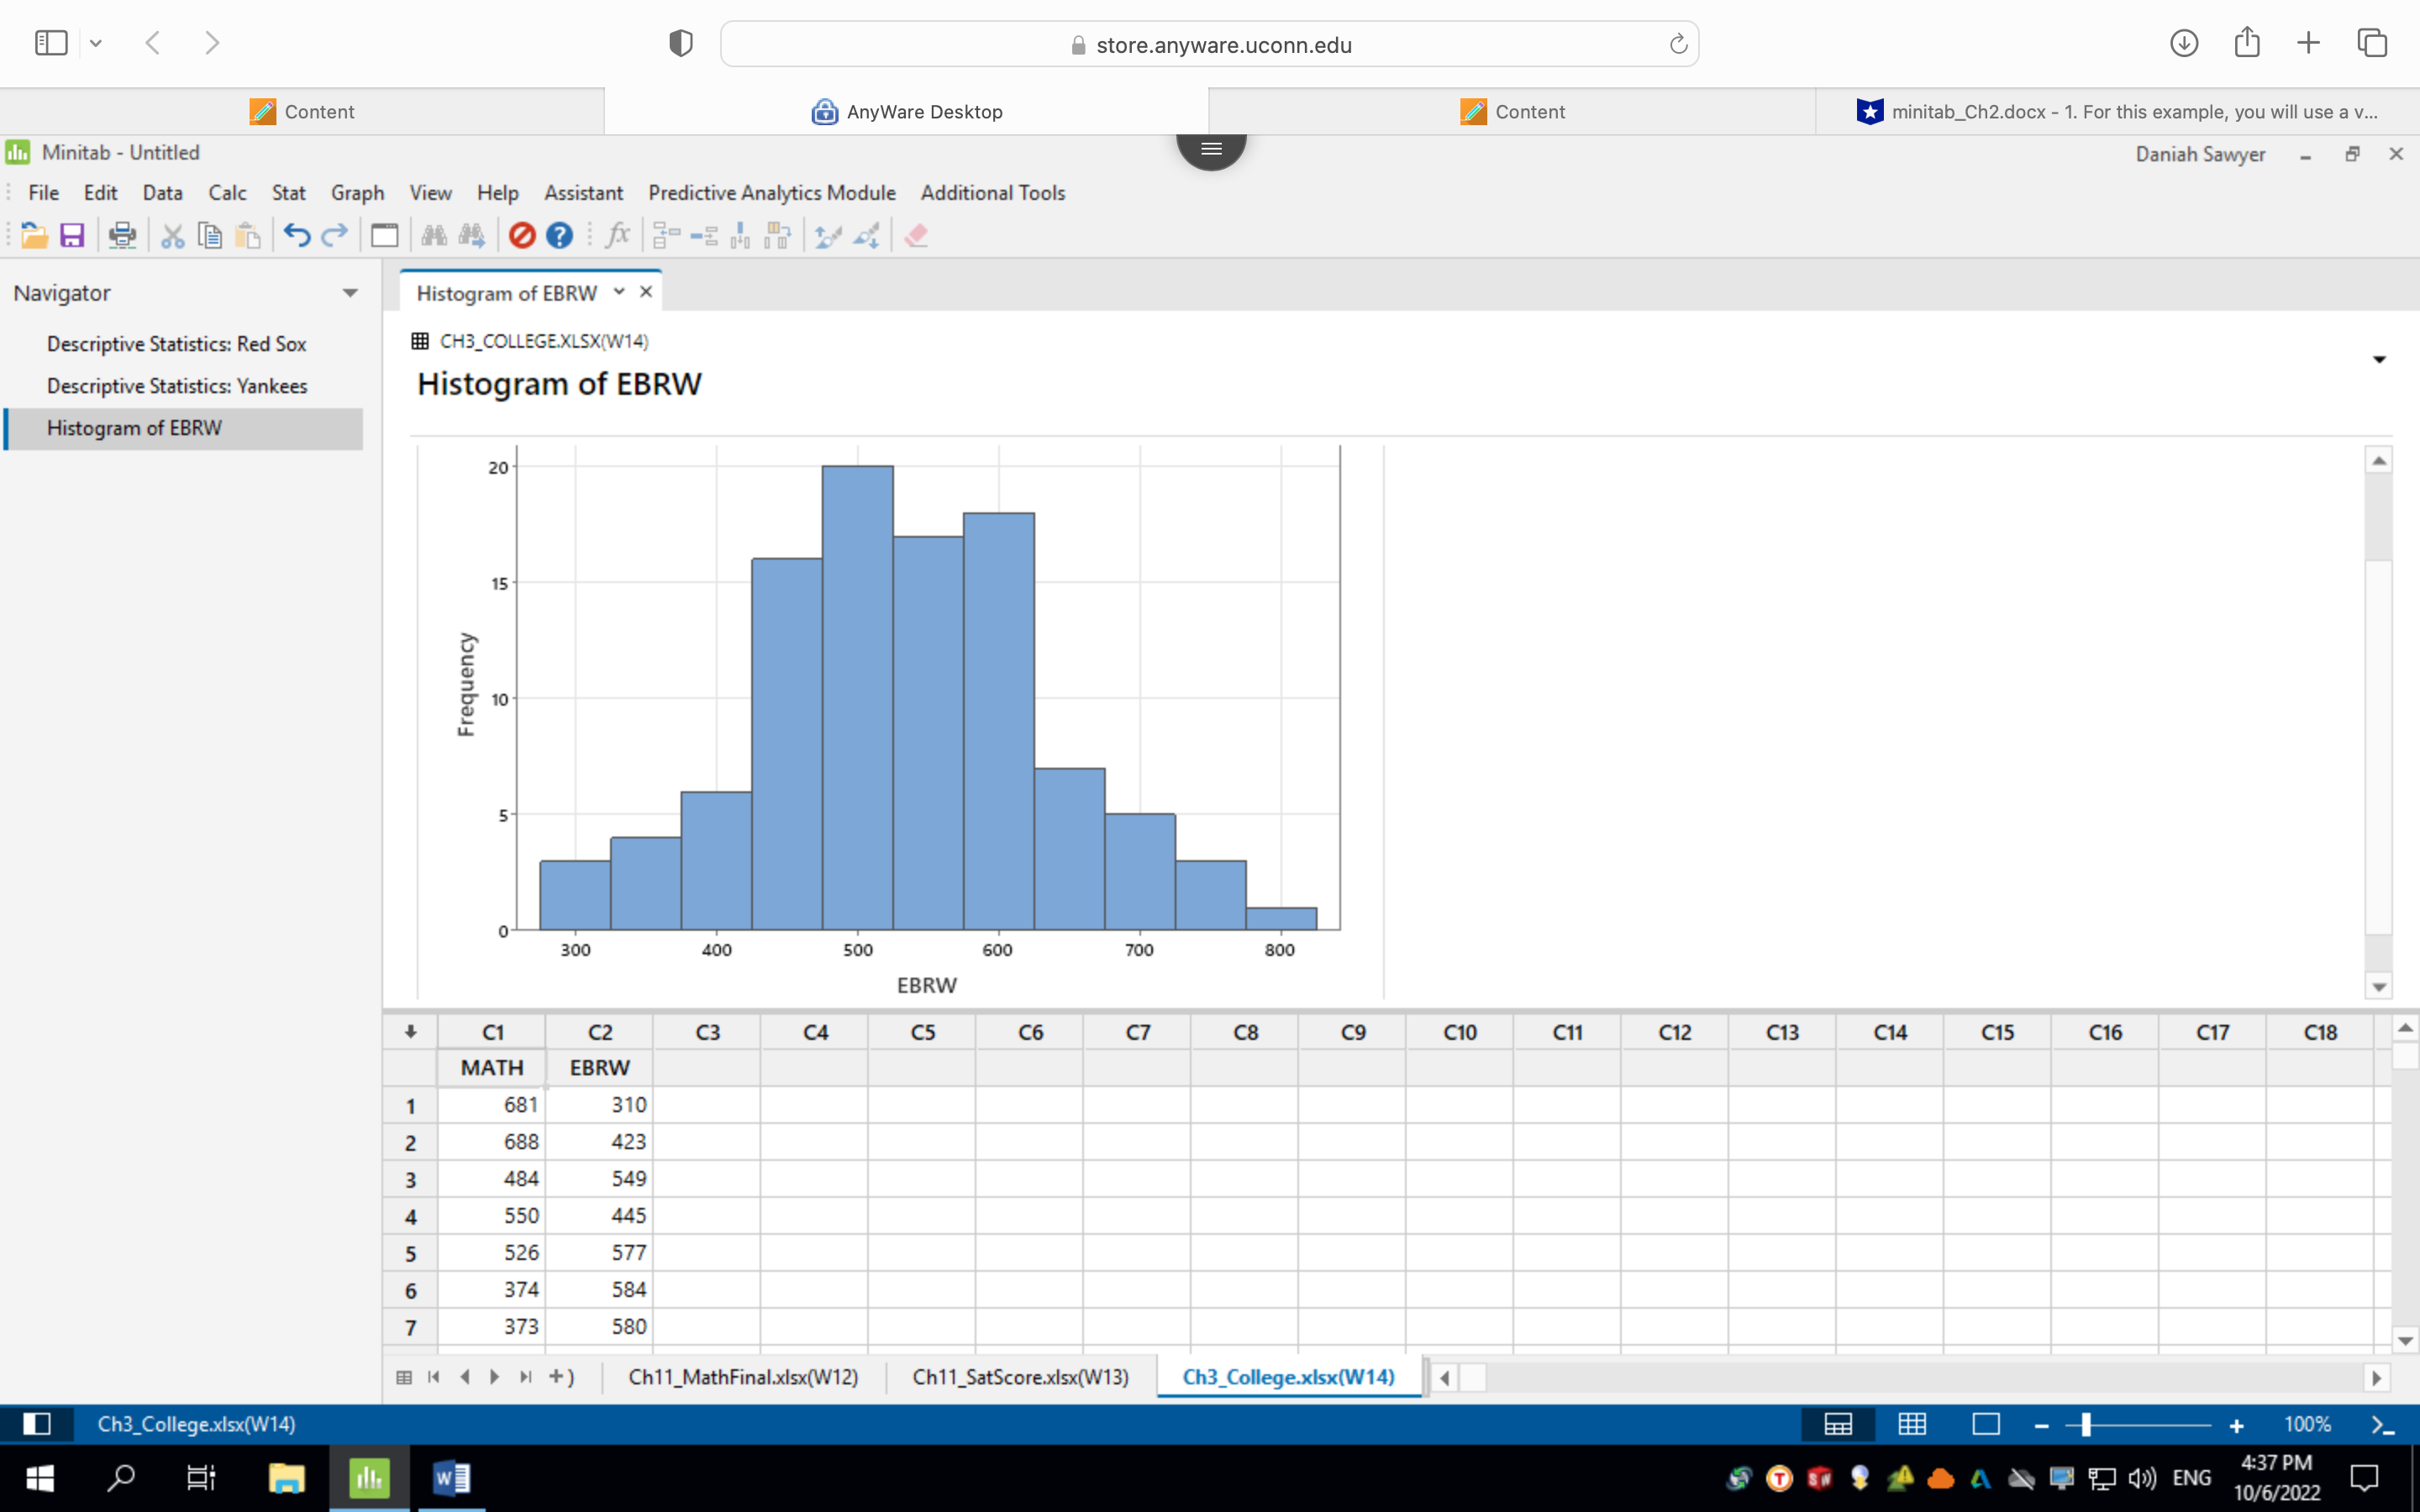Click the EBRW column name cell
Screen dimensions: 2420x1512
pos(599,1067)
